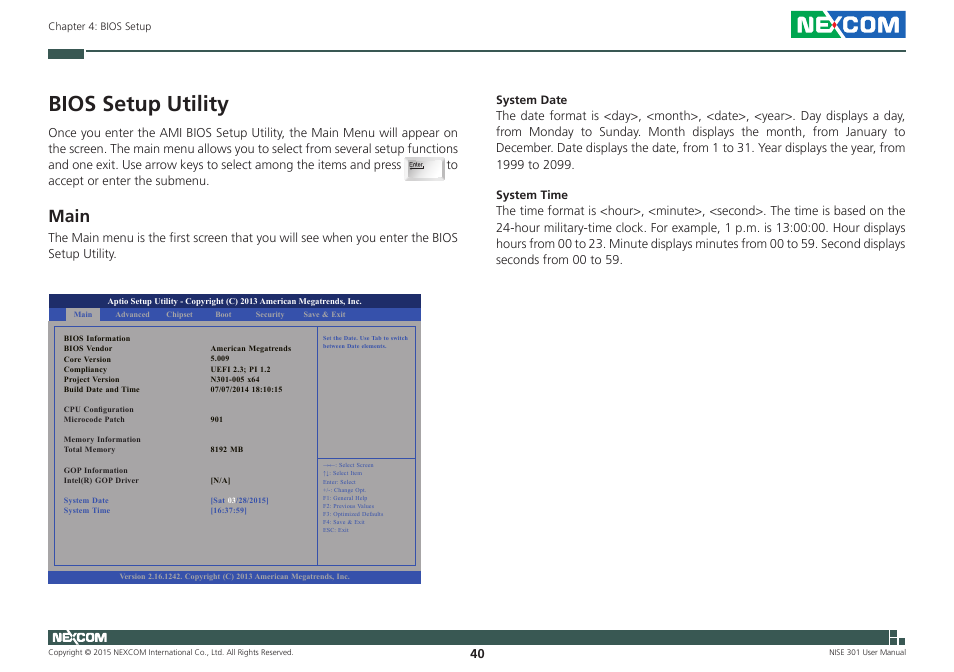Click the NEXCOM logo in the header
Screen dimensions: 954x672
(x=848, y=24)
